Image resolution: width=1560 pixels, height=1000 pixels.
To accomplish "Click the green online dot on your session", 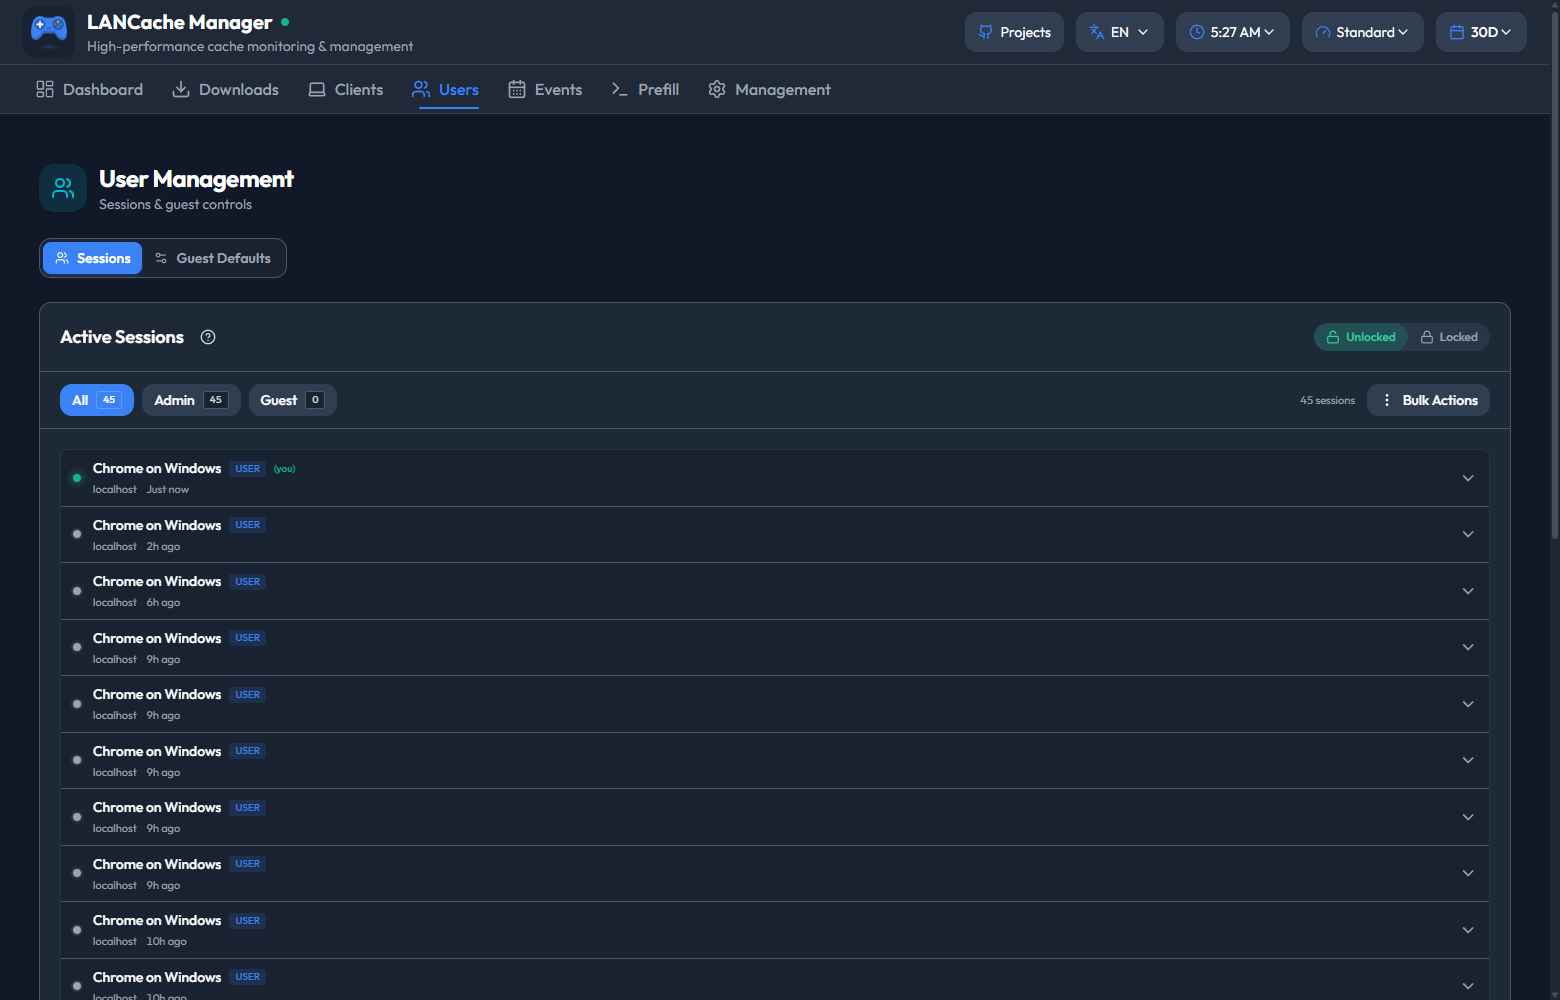I will pyautogui.click(x=77, y=478).
